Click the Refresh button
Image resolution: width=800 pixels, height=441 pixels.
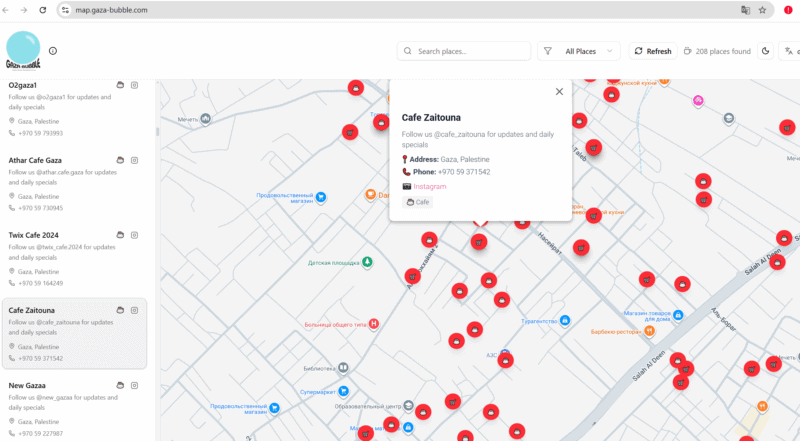[x=651, y=51]
